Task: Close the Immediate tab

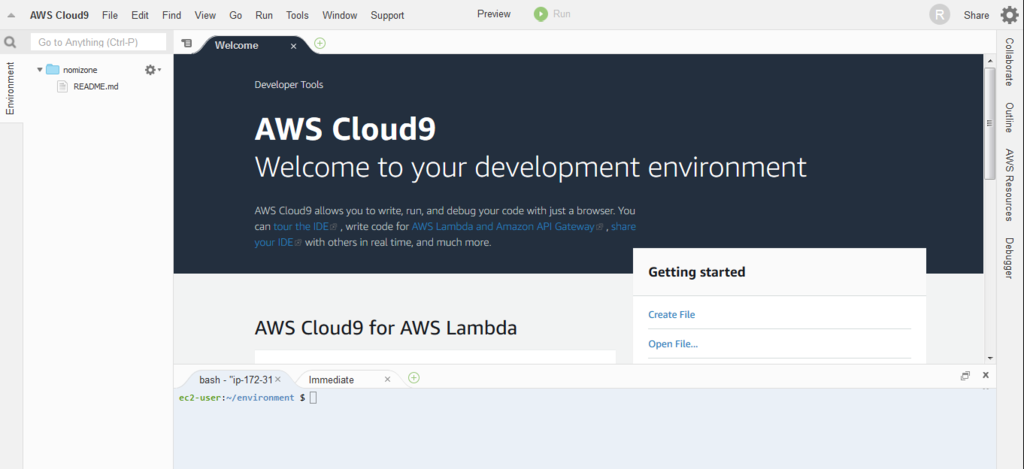Action: click(387, 380)
